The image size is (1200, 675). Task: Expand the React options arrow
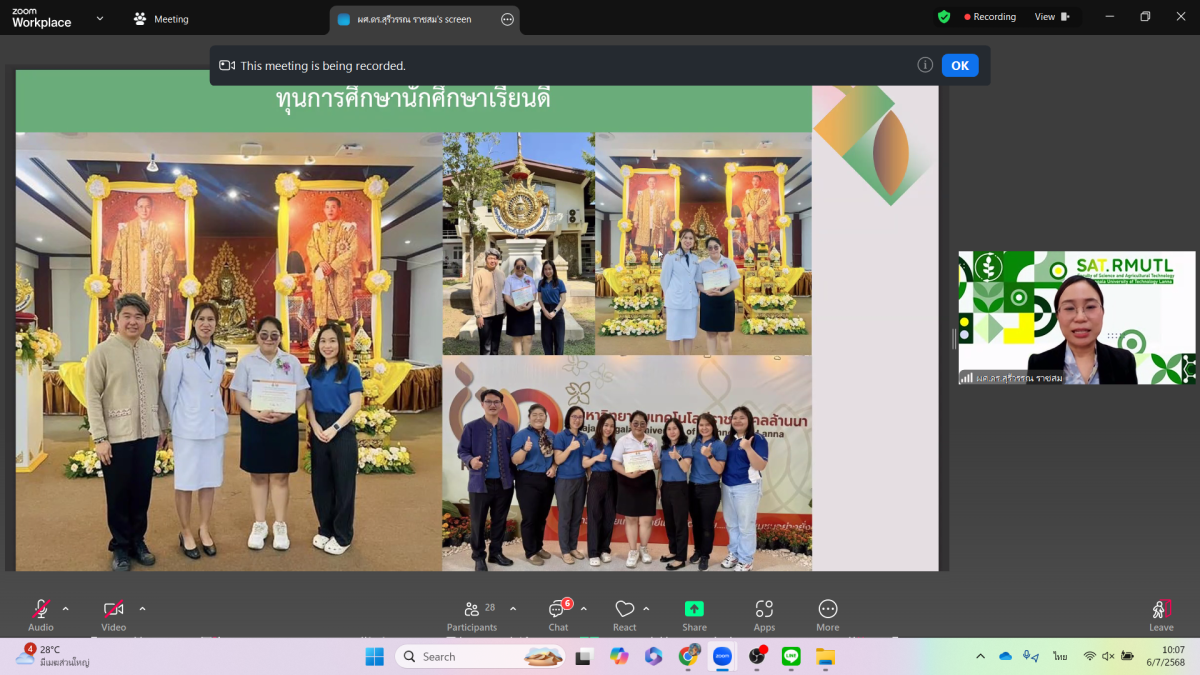(x=646, y=608)
